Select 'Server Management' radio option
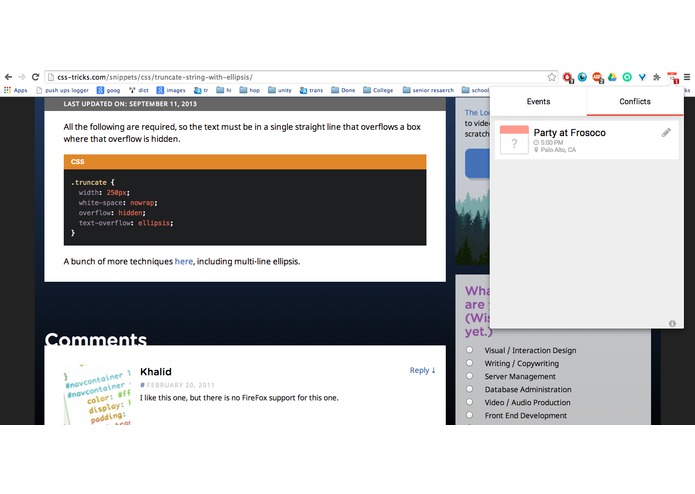 point(469,376)
